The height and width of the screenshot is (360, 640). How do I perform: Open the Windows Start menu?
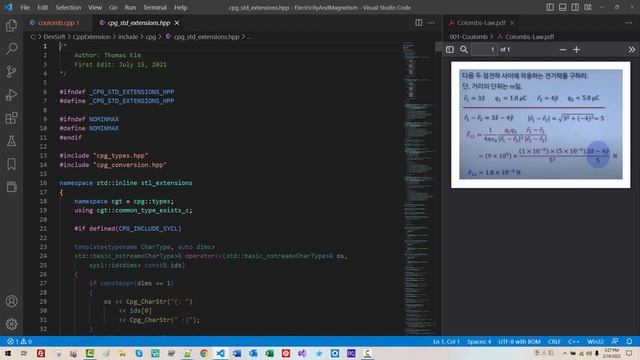[x=8, y=353]
